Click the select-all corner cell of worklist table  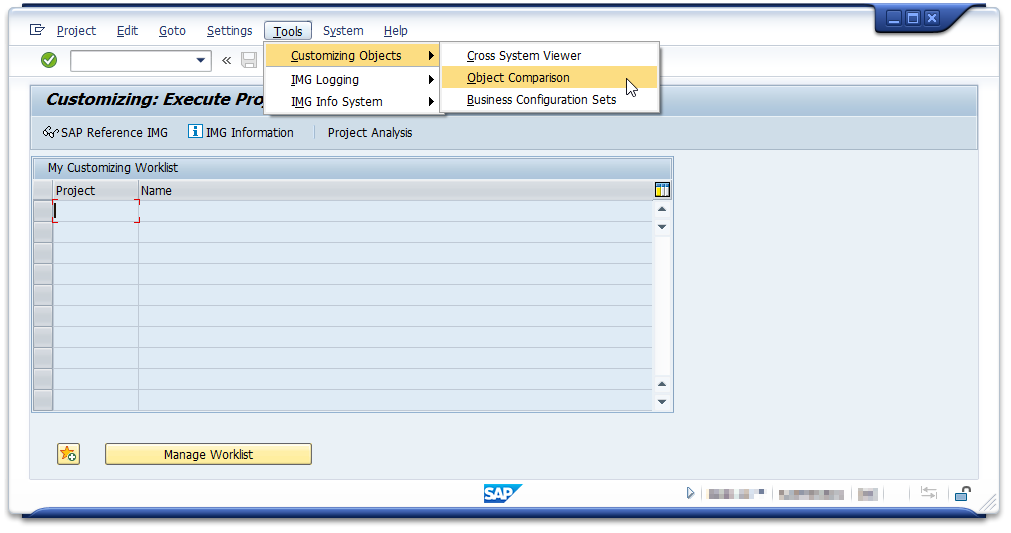[43, 190]
